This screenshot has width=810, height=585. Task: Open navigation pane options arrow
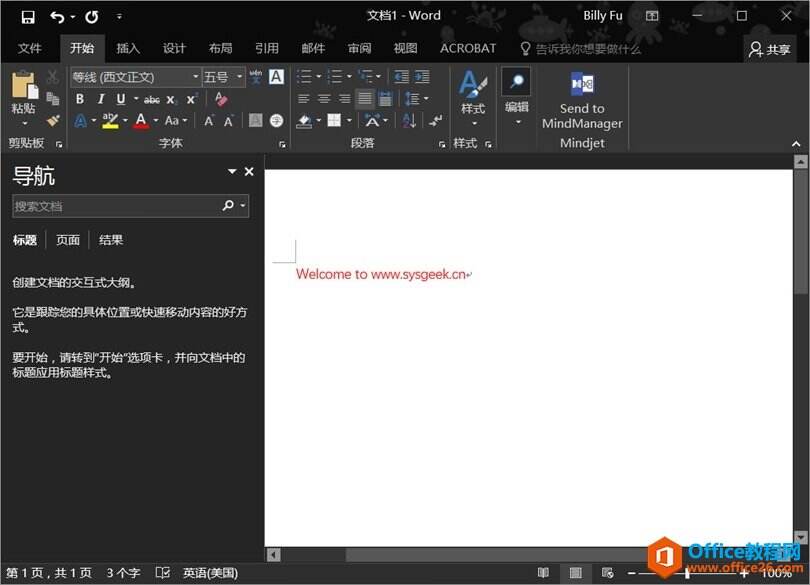point(232,172)
